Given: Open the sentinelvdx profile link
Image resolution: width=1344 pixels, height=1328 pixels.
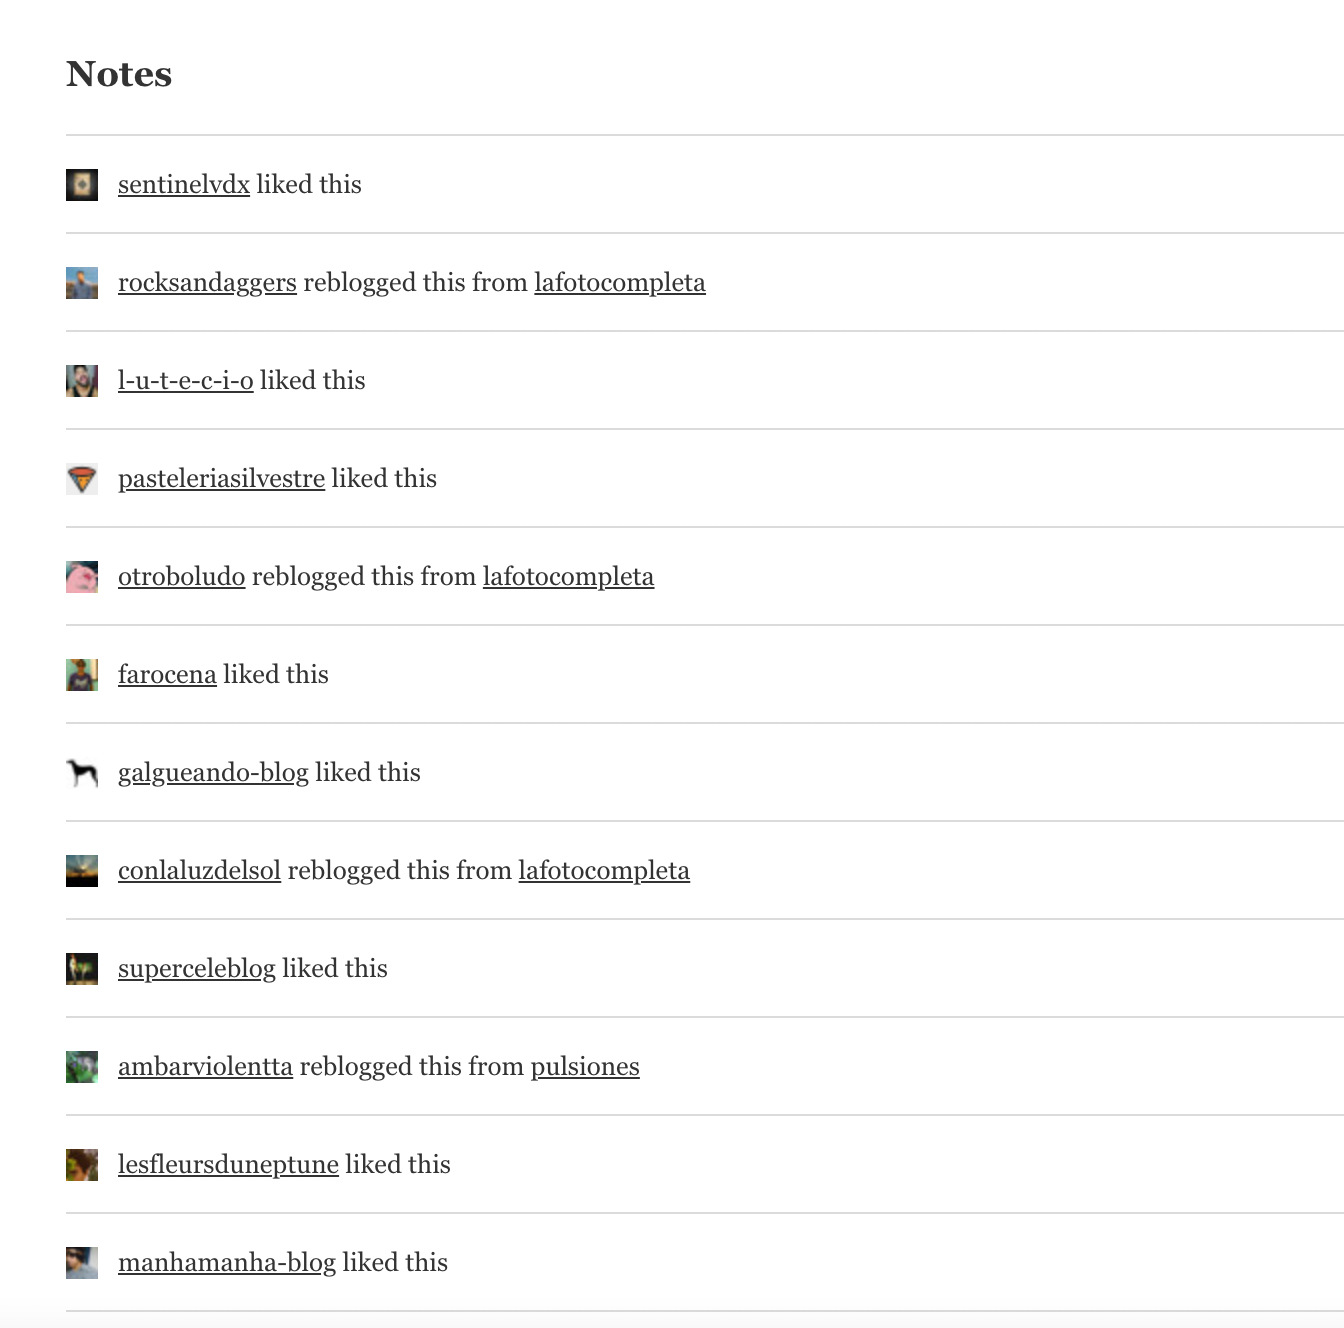Looking at the screenshot, I should 184,185.
